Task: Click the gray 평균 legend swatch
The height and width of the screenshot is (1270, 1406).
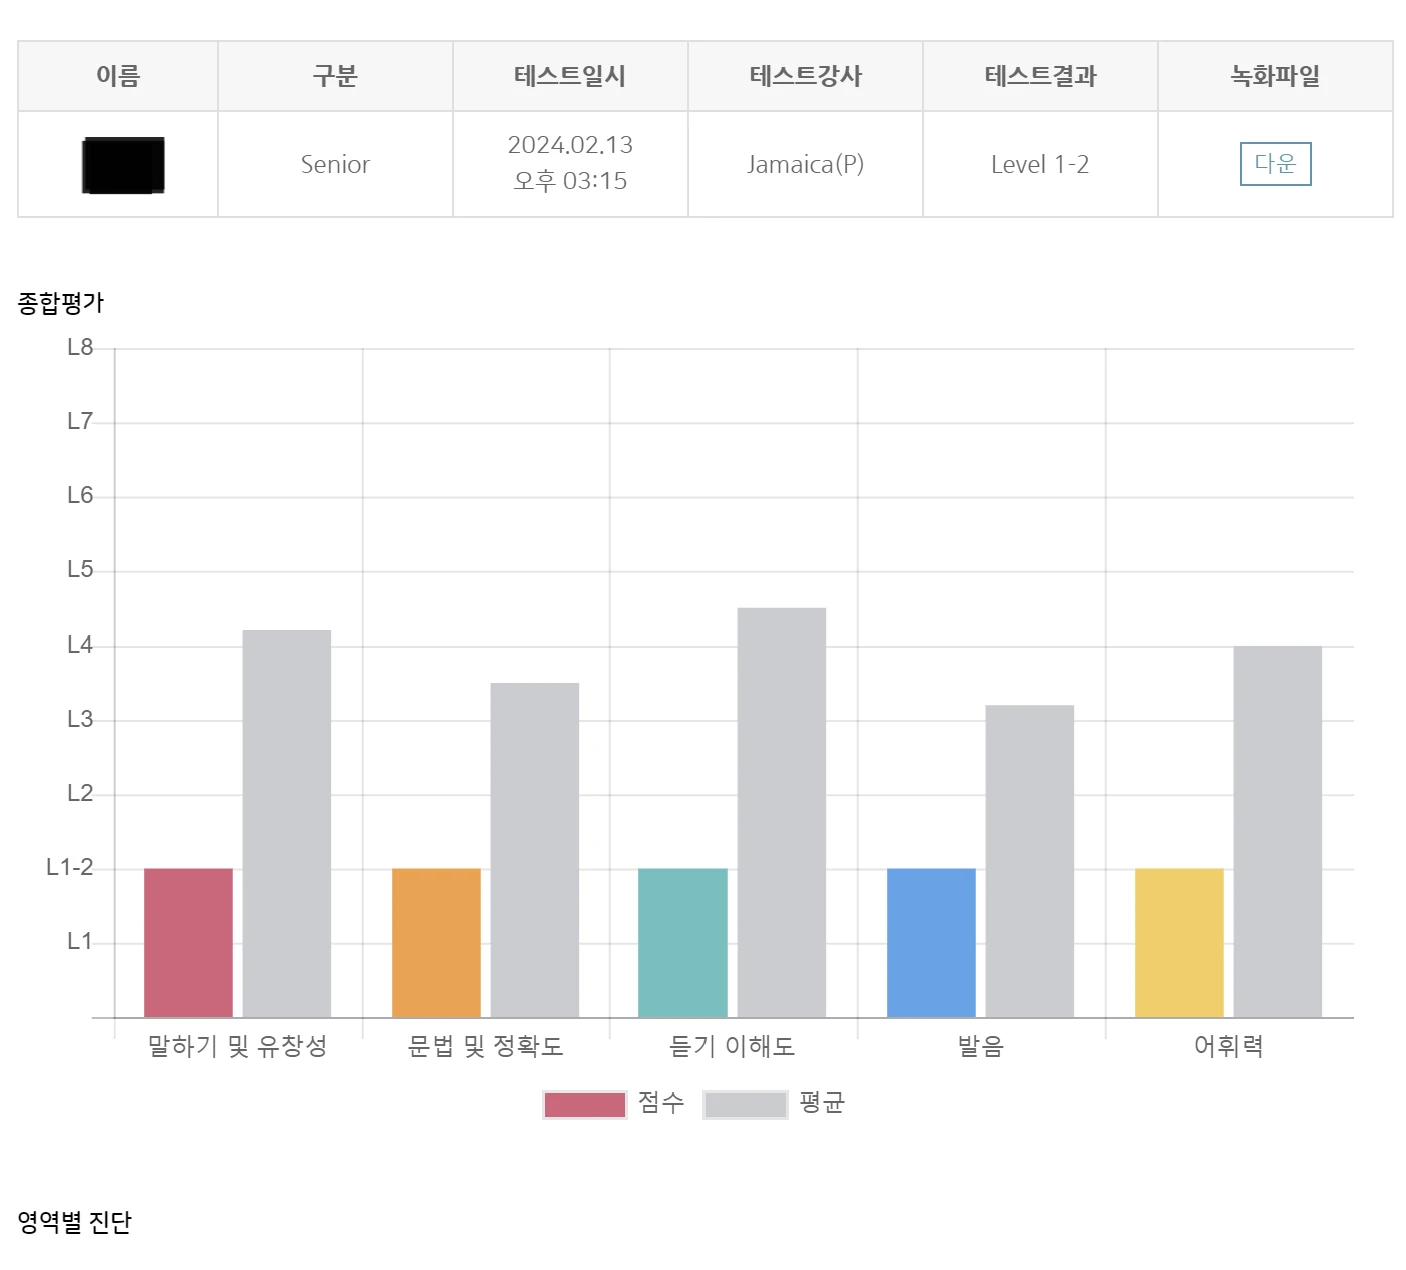Action: [745, 1103]
